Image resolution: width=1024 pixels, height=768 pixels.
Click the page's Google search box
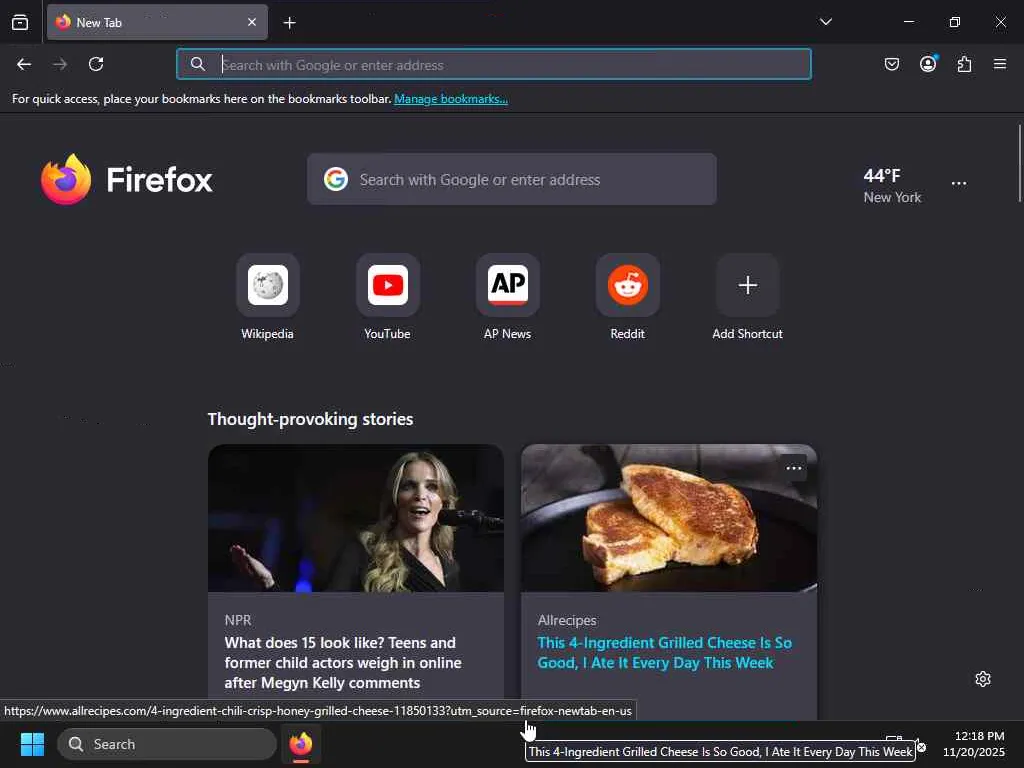511,179
